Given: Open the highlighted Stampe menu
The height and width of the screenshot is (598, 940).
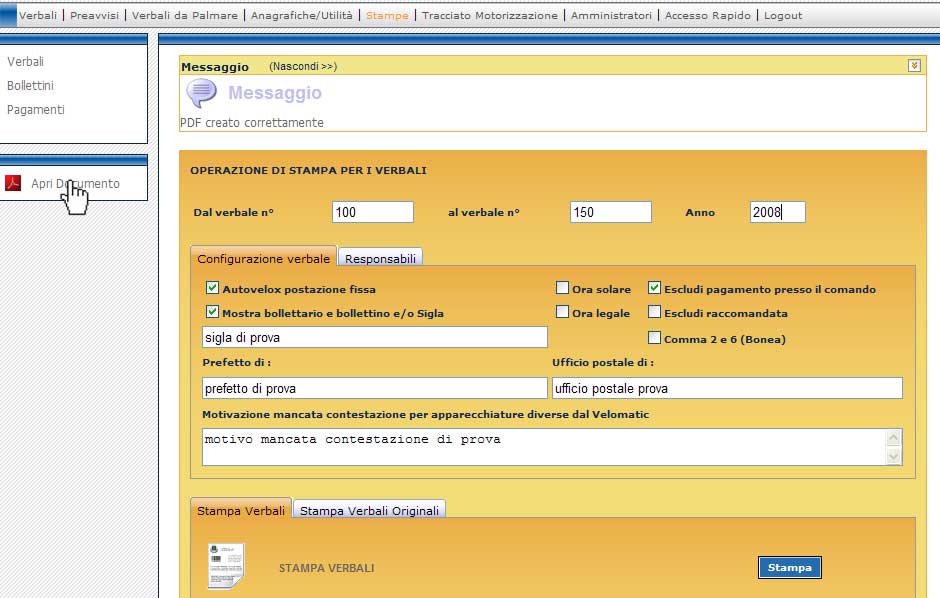Looking at the screenshot, I should (x=387, y=16).
